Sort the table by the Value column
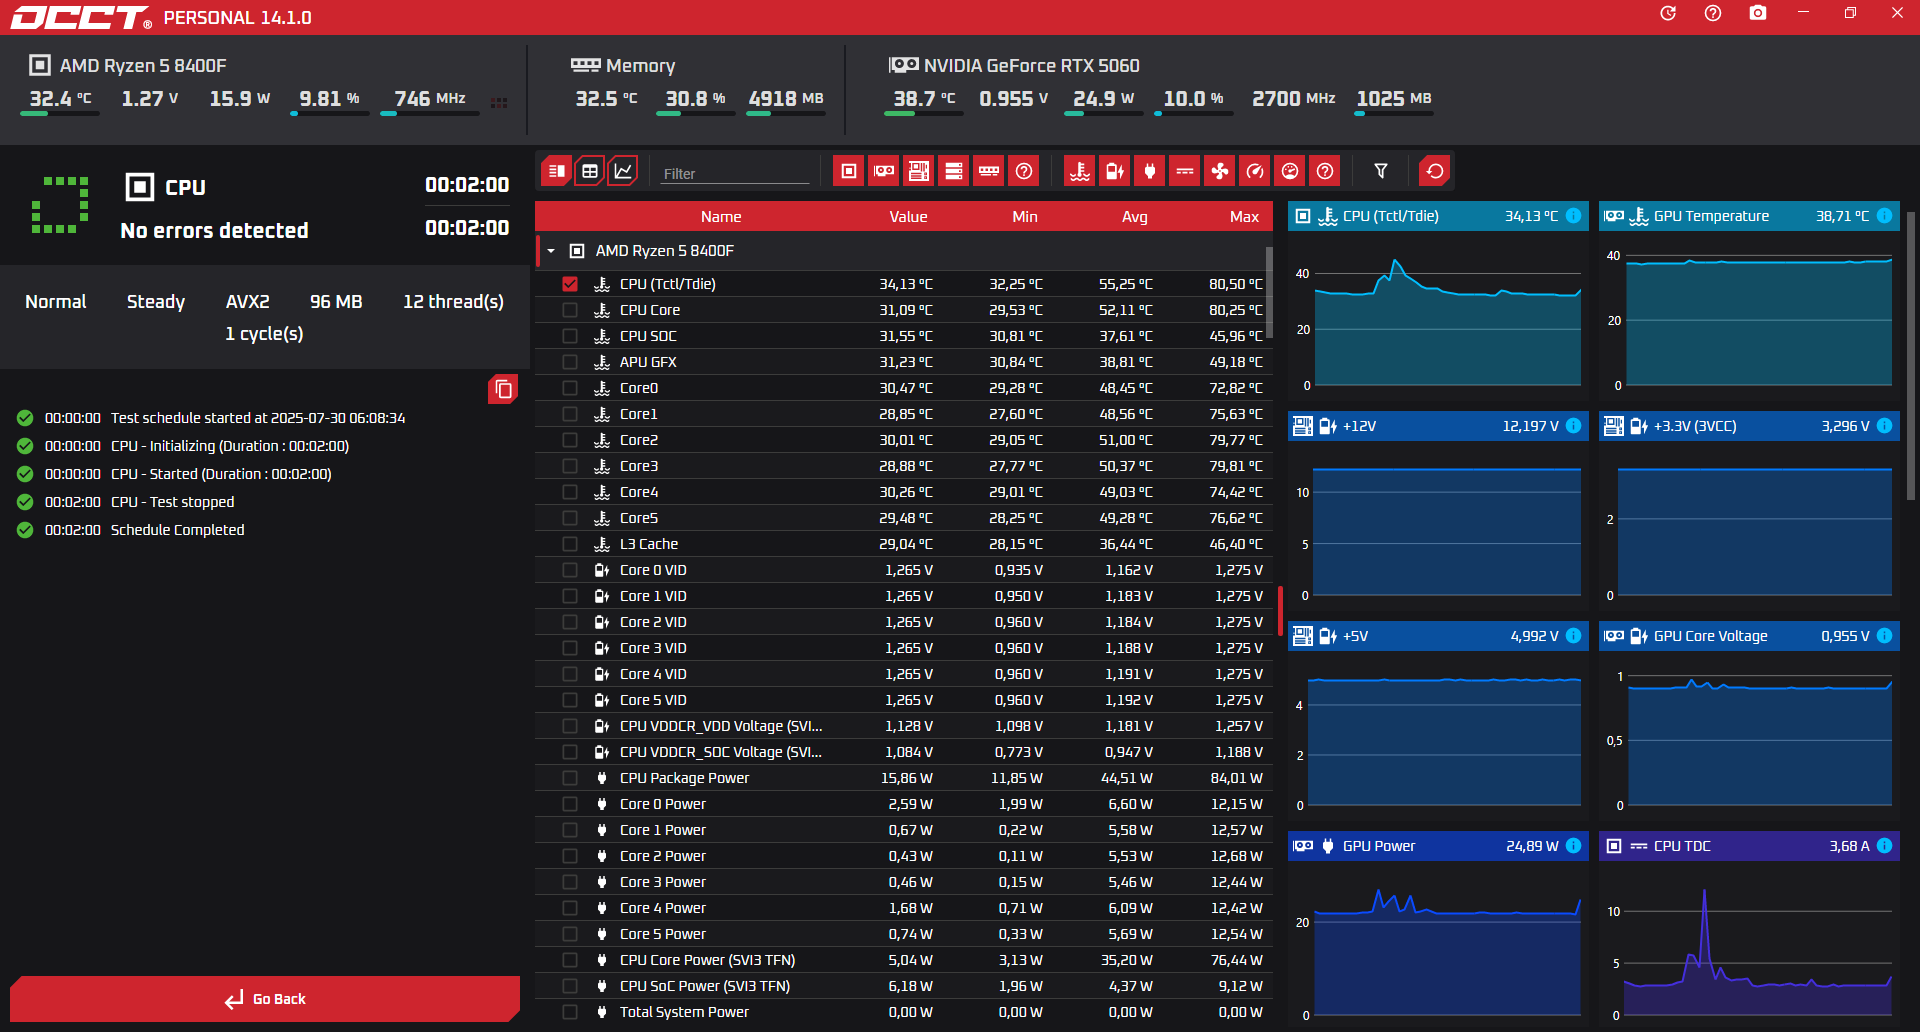Image resolution: width=1920 pixels, height=1032 pixels. pyautogui.click(x=908, y=217)
